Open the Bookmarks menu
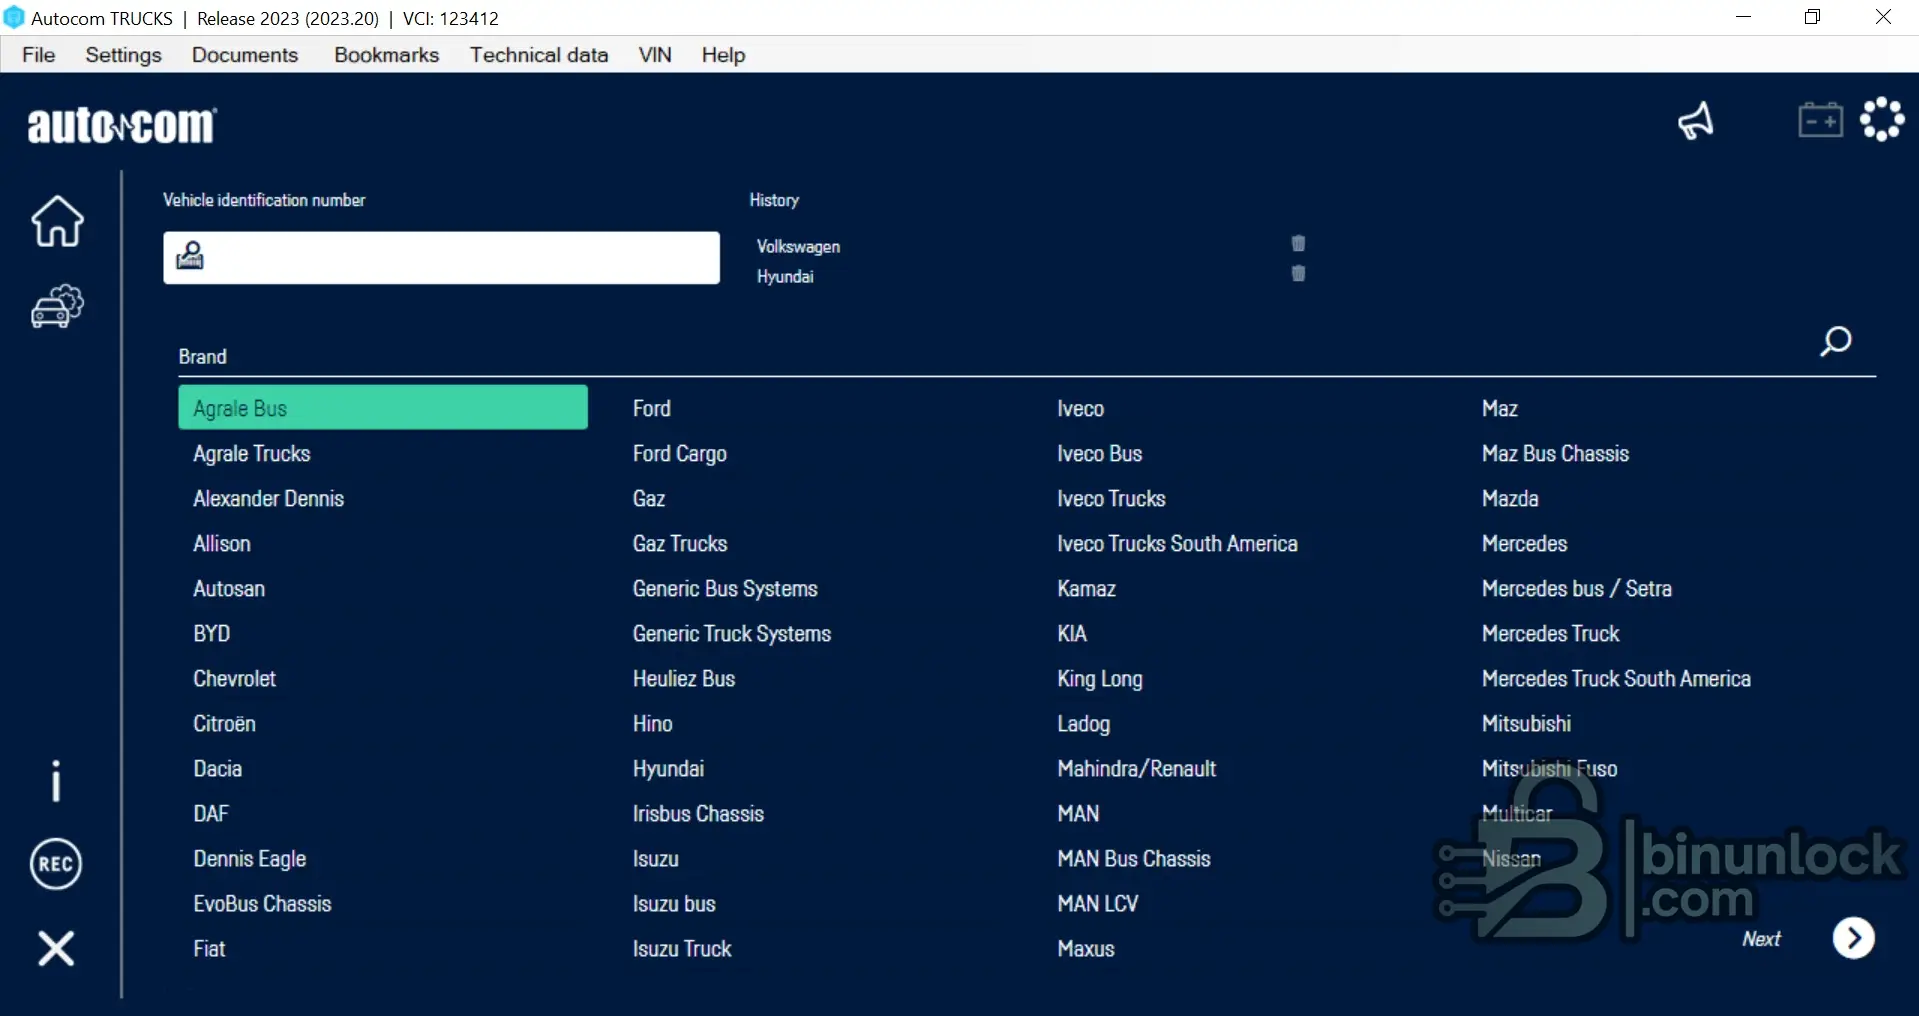Viewport: 1919px width, 1016px height. 386,55
